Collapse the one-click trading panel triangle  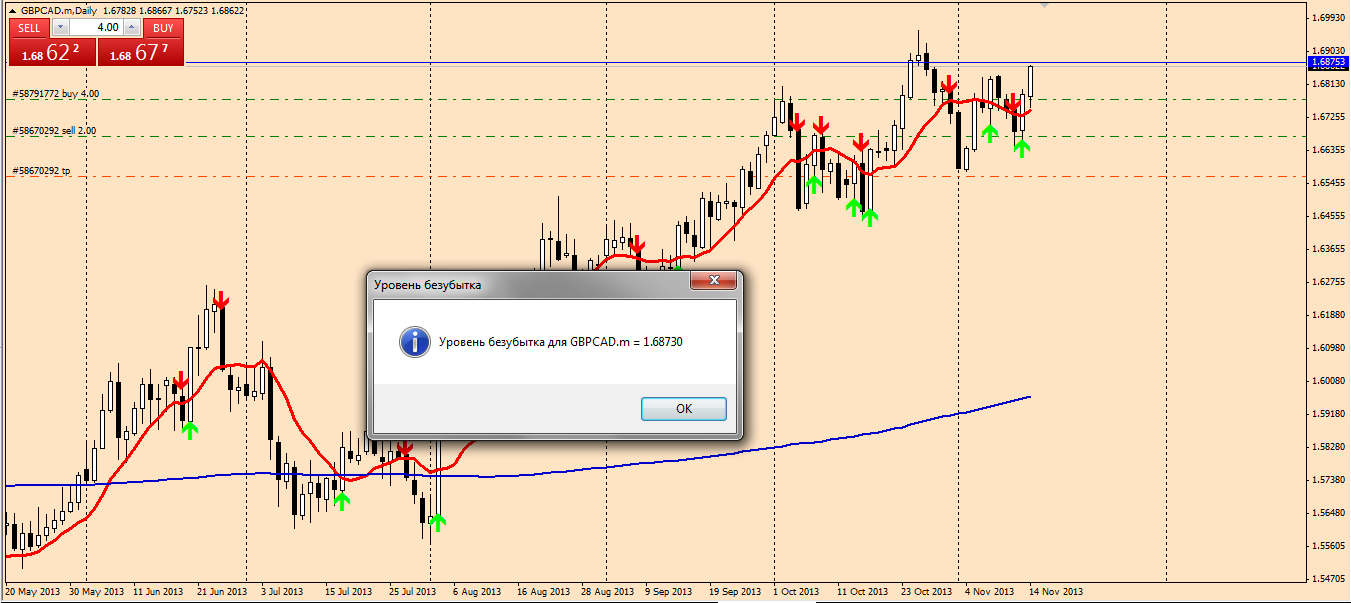pyautogui.click(x=12, y=10)
